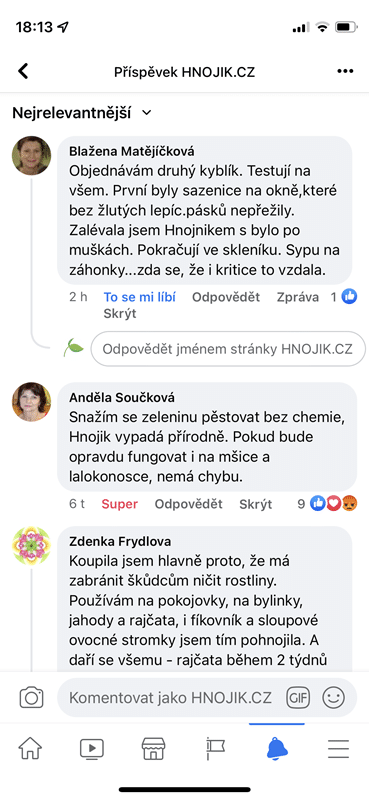Open the emoji smiley picker
The width and height of the screenshot is (369, 800).
333,697
